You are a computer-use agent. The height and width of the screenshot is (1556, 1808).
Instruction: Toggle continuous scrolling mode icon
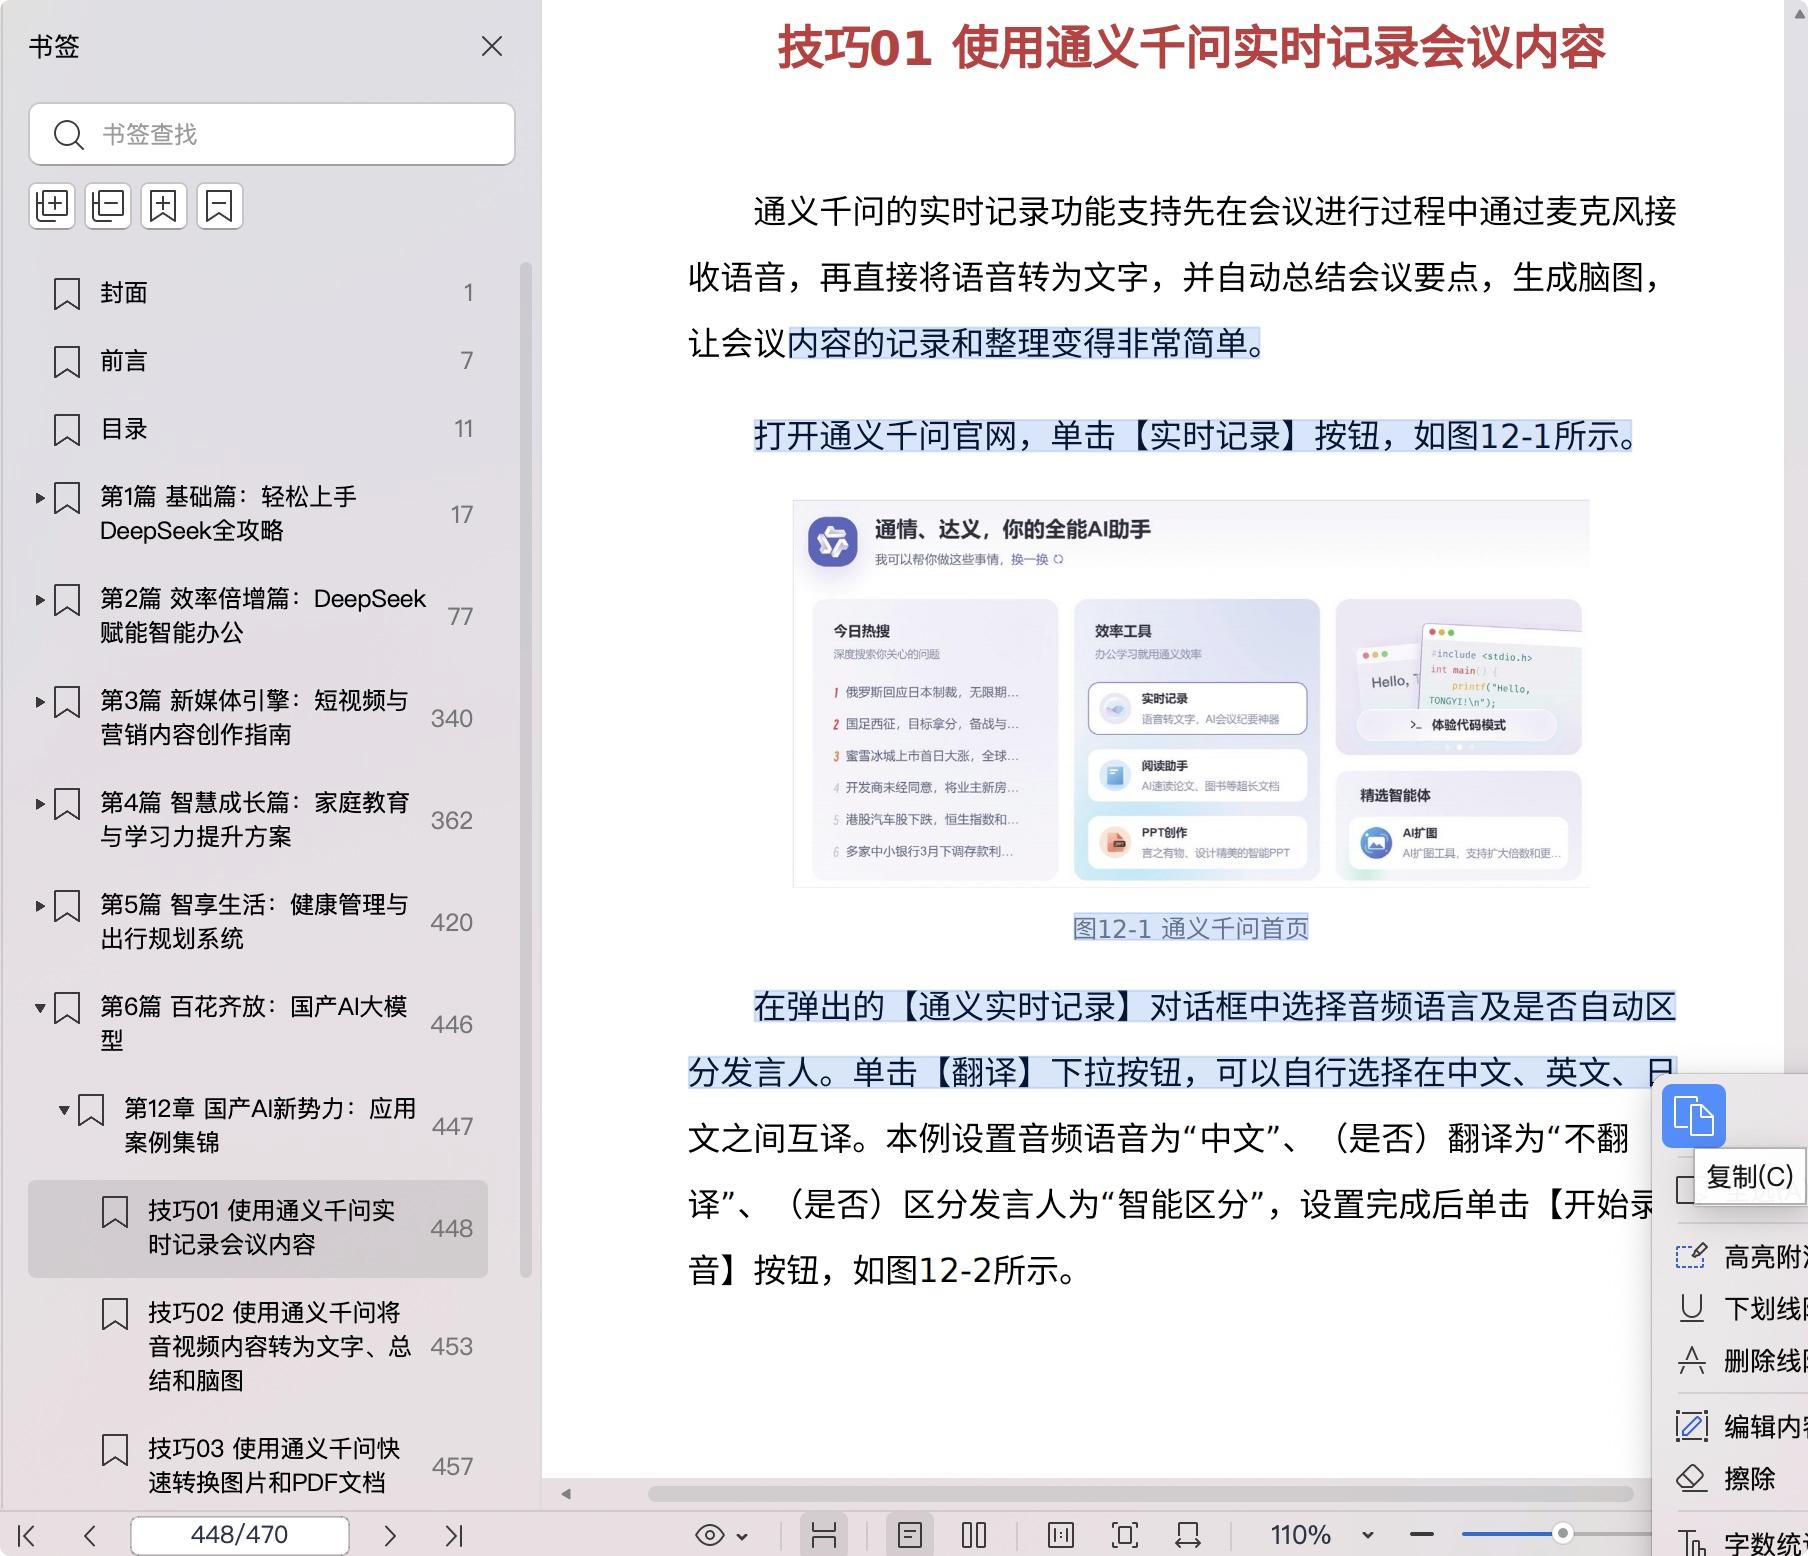click(x=824, y=1535)
